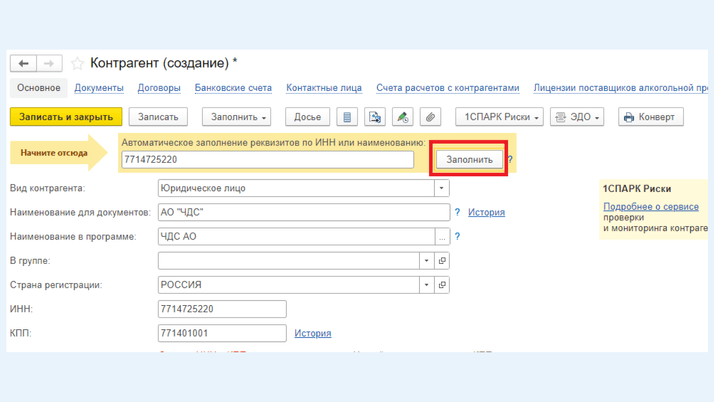Click the forward navigation arrow
714x402 pixels.
[x=49, y=64]
